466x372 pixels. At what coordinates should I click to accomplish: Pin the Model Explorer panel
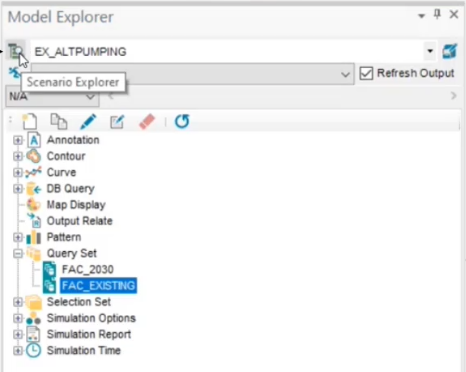437,14
